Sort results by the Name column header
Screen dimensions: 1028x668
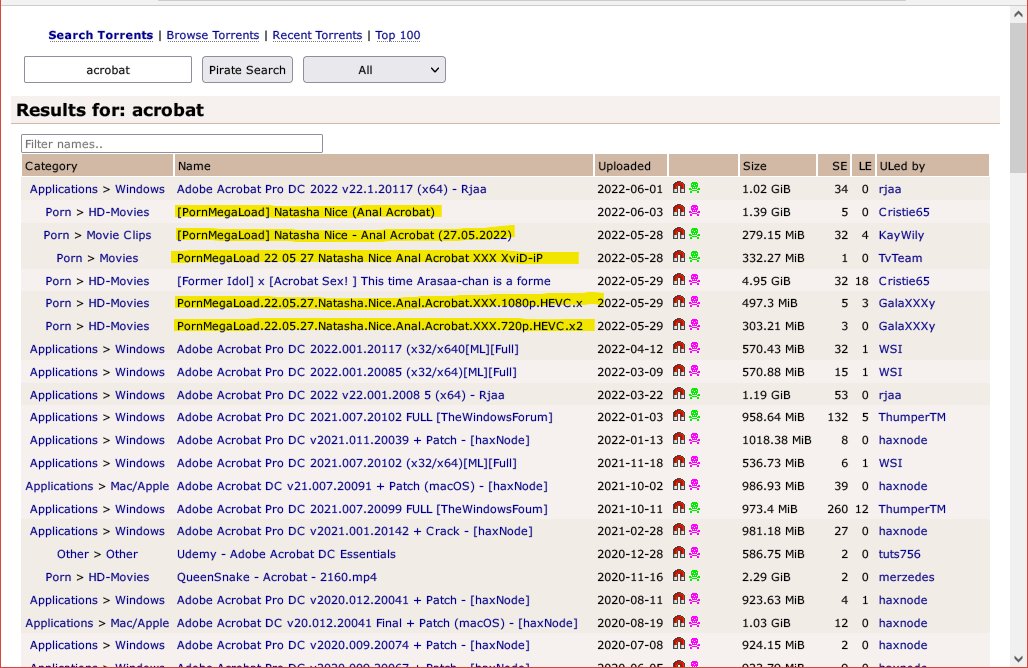(384, 166)
